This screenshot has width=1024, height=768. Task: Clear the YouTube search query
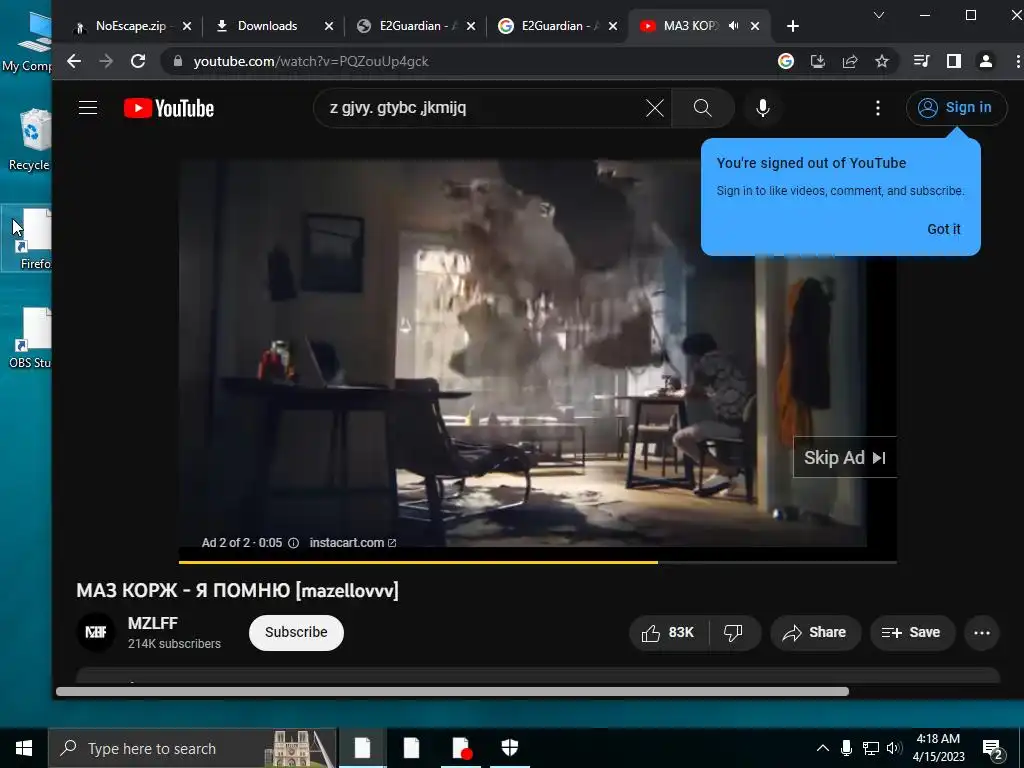pos(654,108)
